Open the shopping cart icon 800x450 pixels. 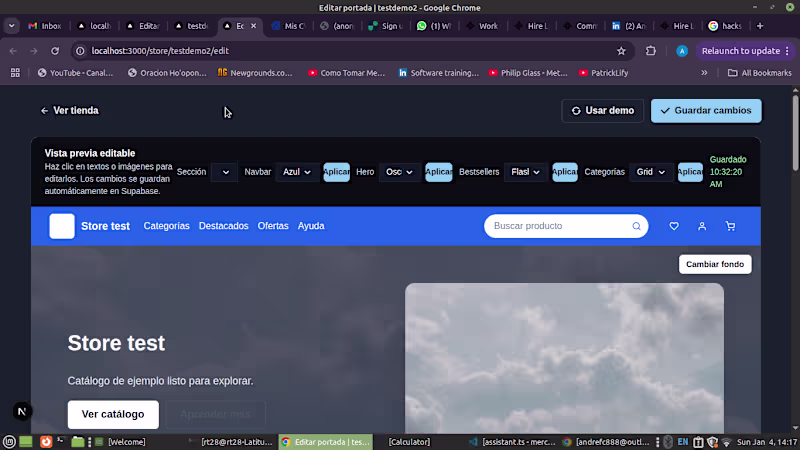click(731, 226)
